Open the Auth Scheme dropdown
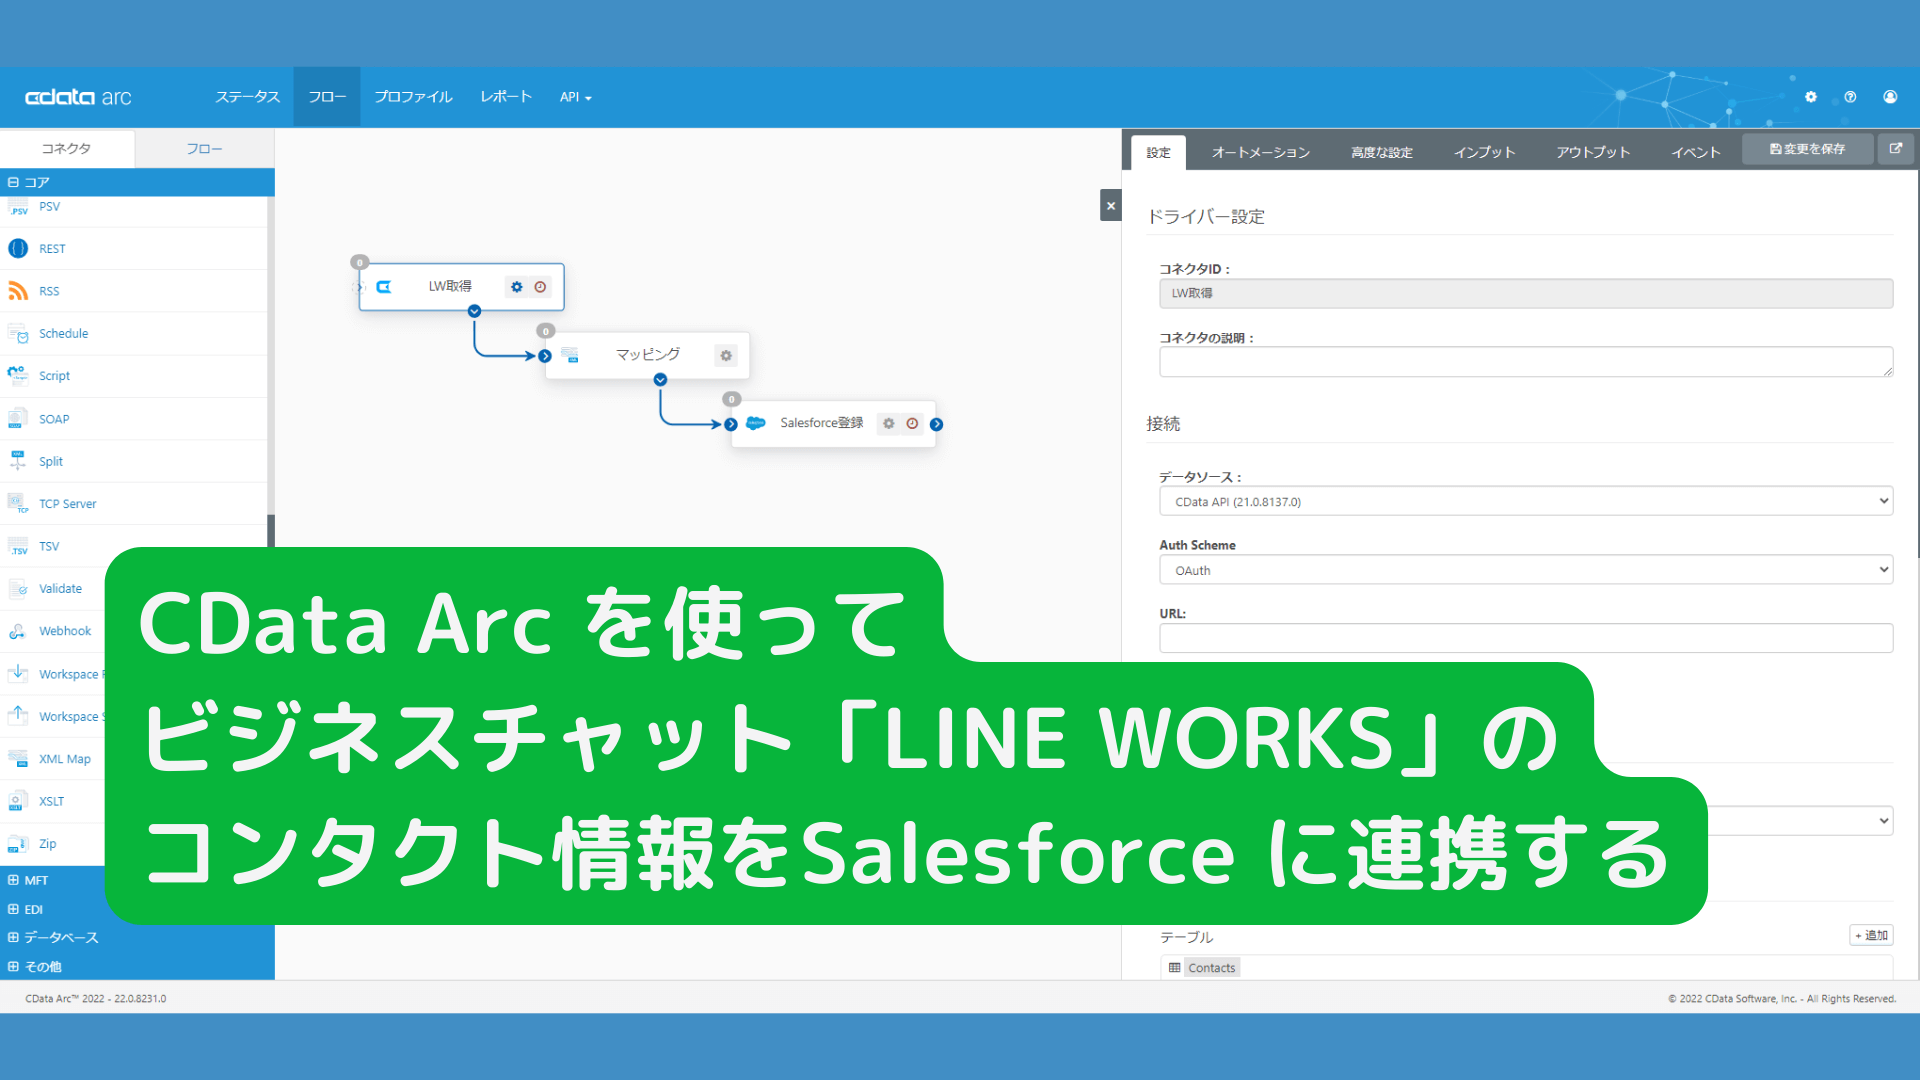The height and width of the screenshot is (1080, 1920). (x=1525, y=570)
